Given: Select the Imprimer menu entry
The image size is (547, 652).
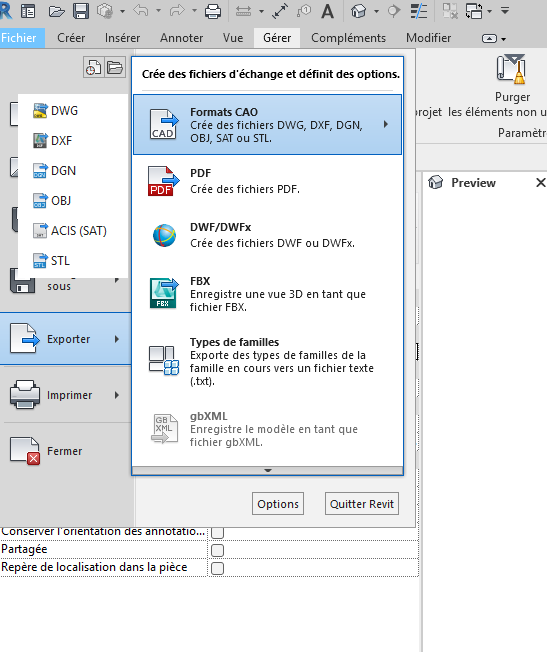Looking at the screenshot, I should pos(66,395).
